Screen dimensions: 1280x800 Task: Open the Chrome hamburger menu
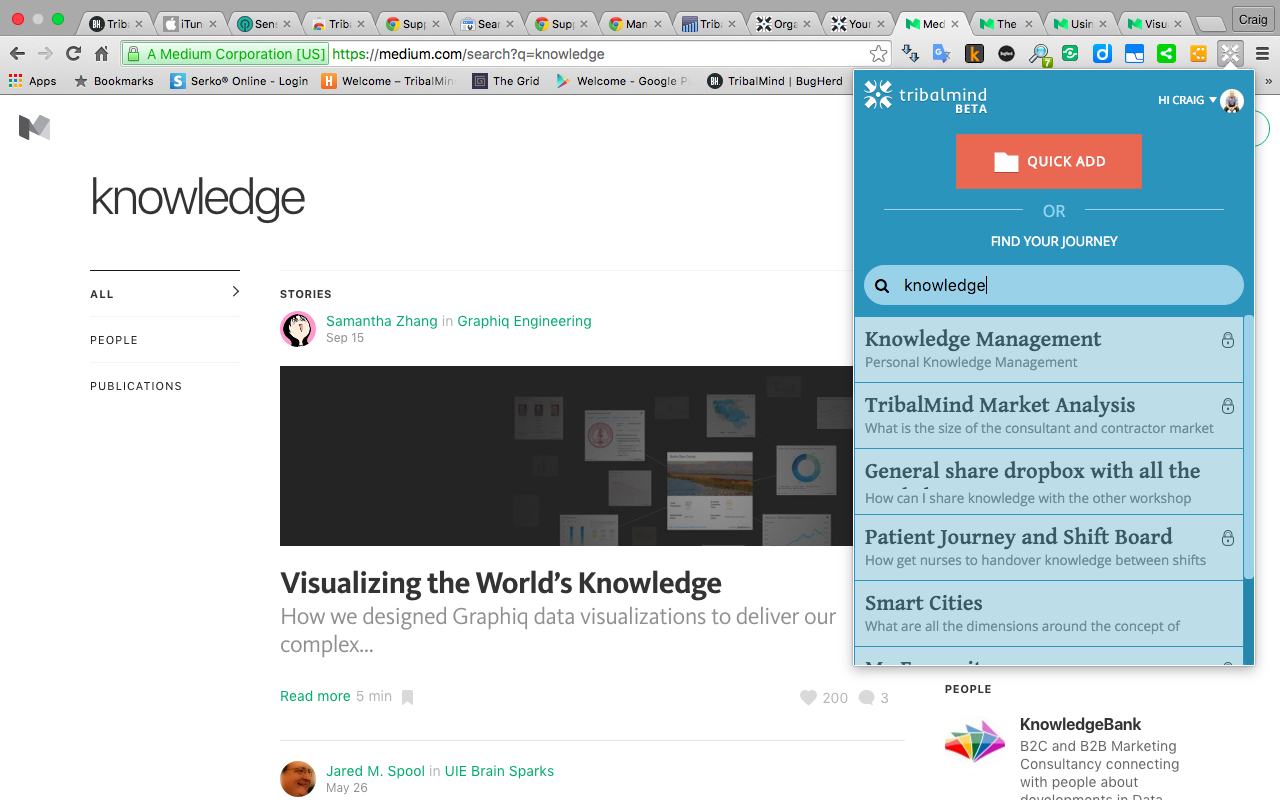click(1261, 54)
